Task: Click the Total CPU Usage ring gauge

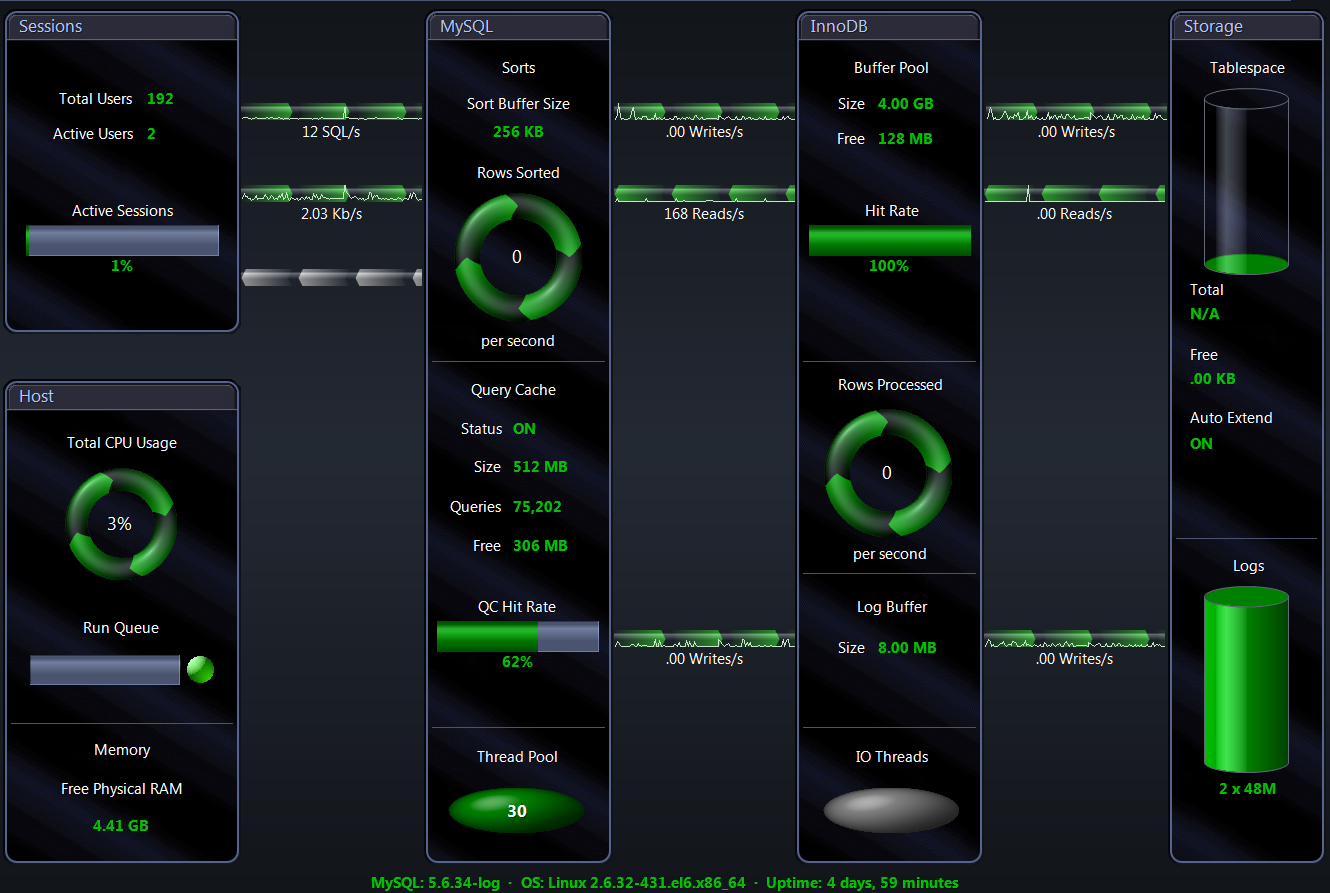Action: pyautogui.click(x=121, y=523)
